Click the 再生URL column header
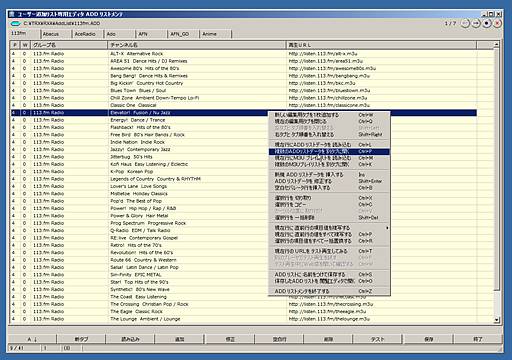Viewport: 512px width, 360px height. (x=382, y=45)
